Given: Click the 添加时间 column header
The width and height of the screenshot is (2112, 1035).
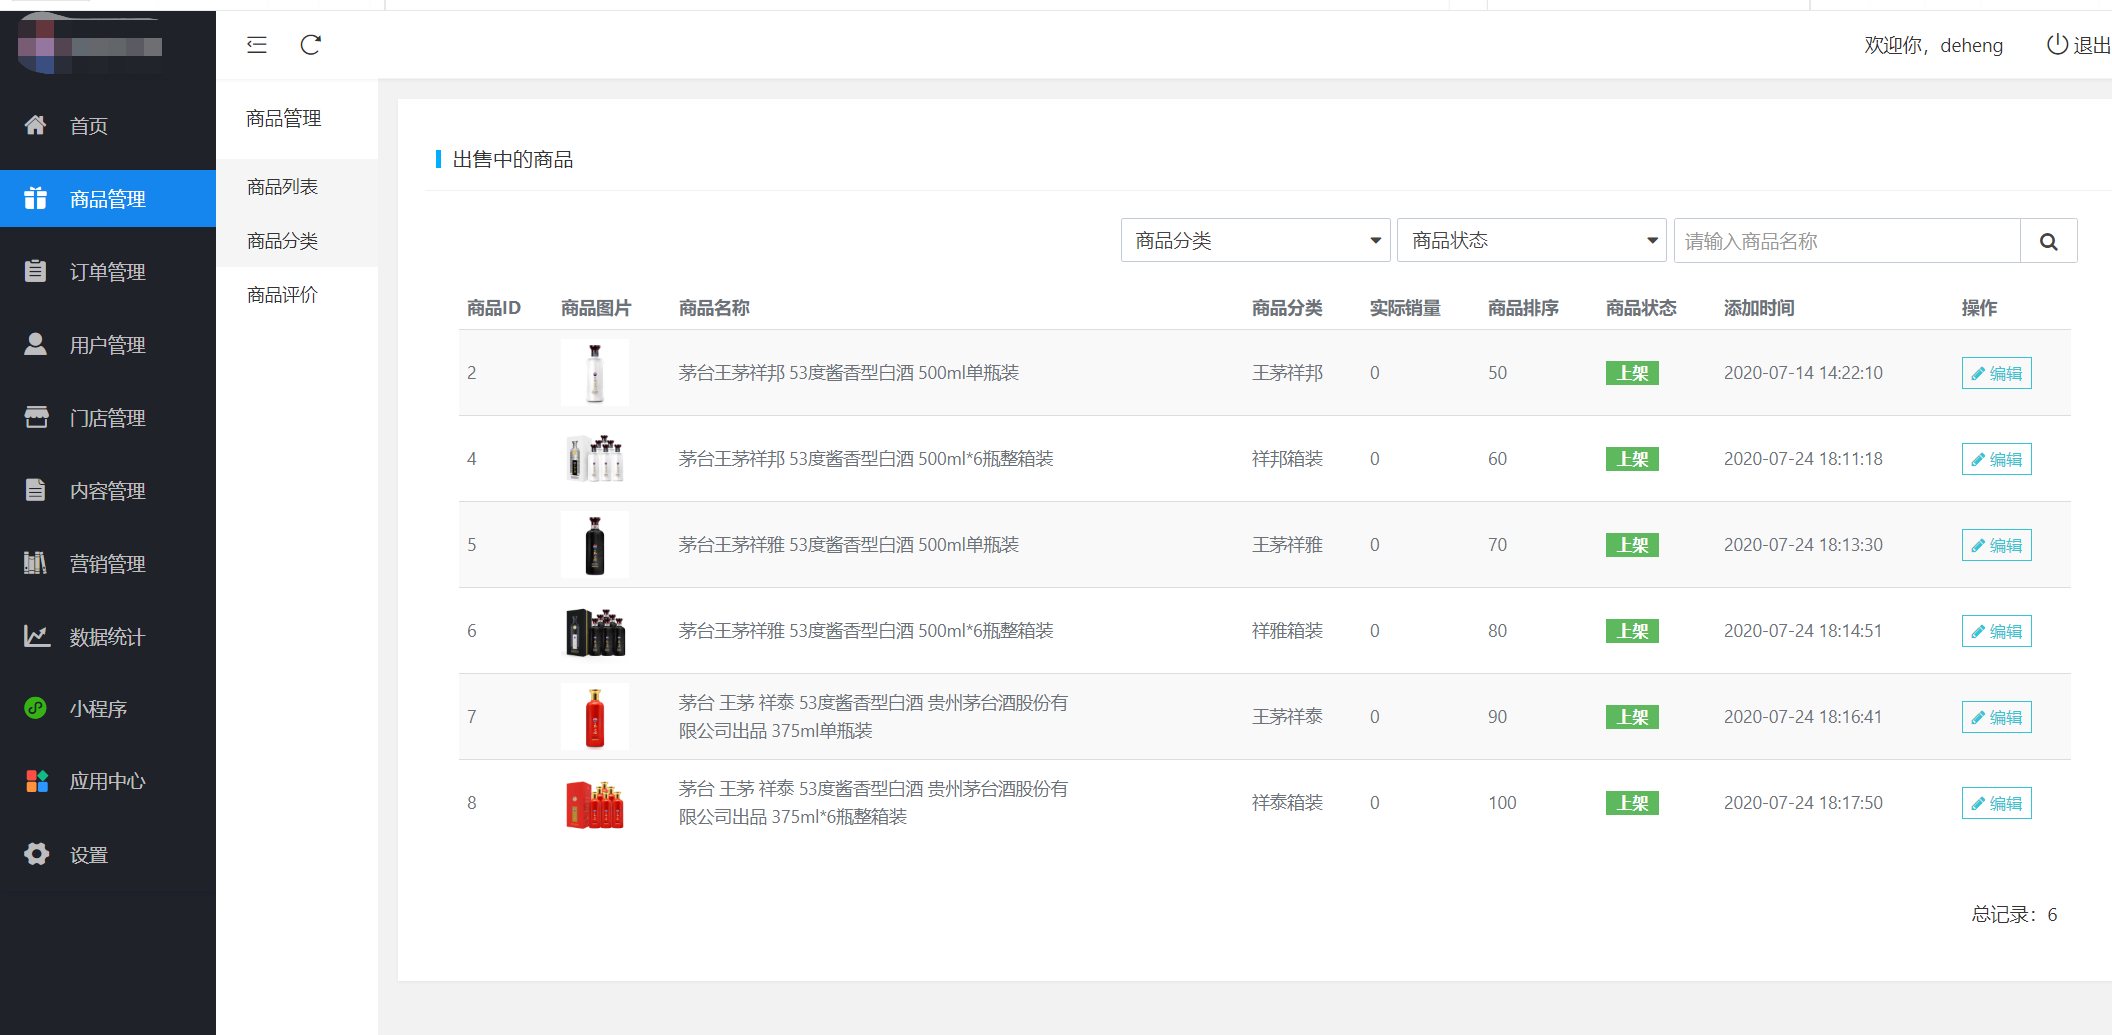Looking at the screenshot, I should (1759, 308).
